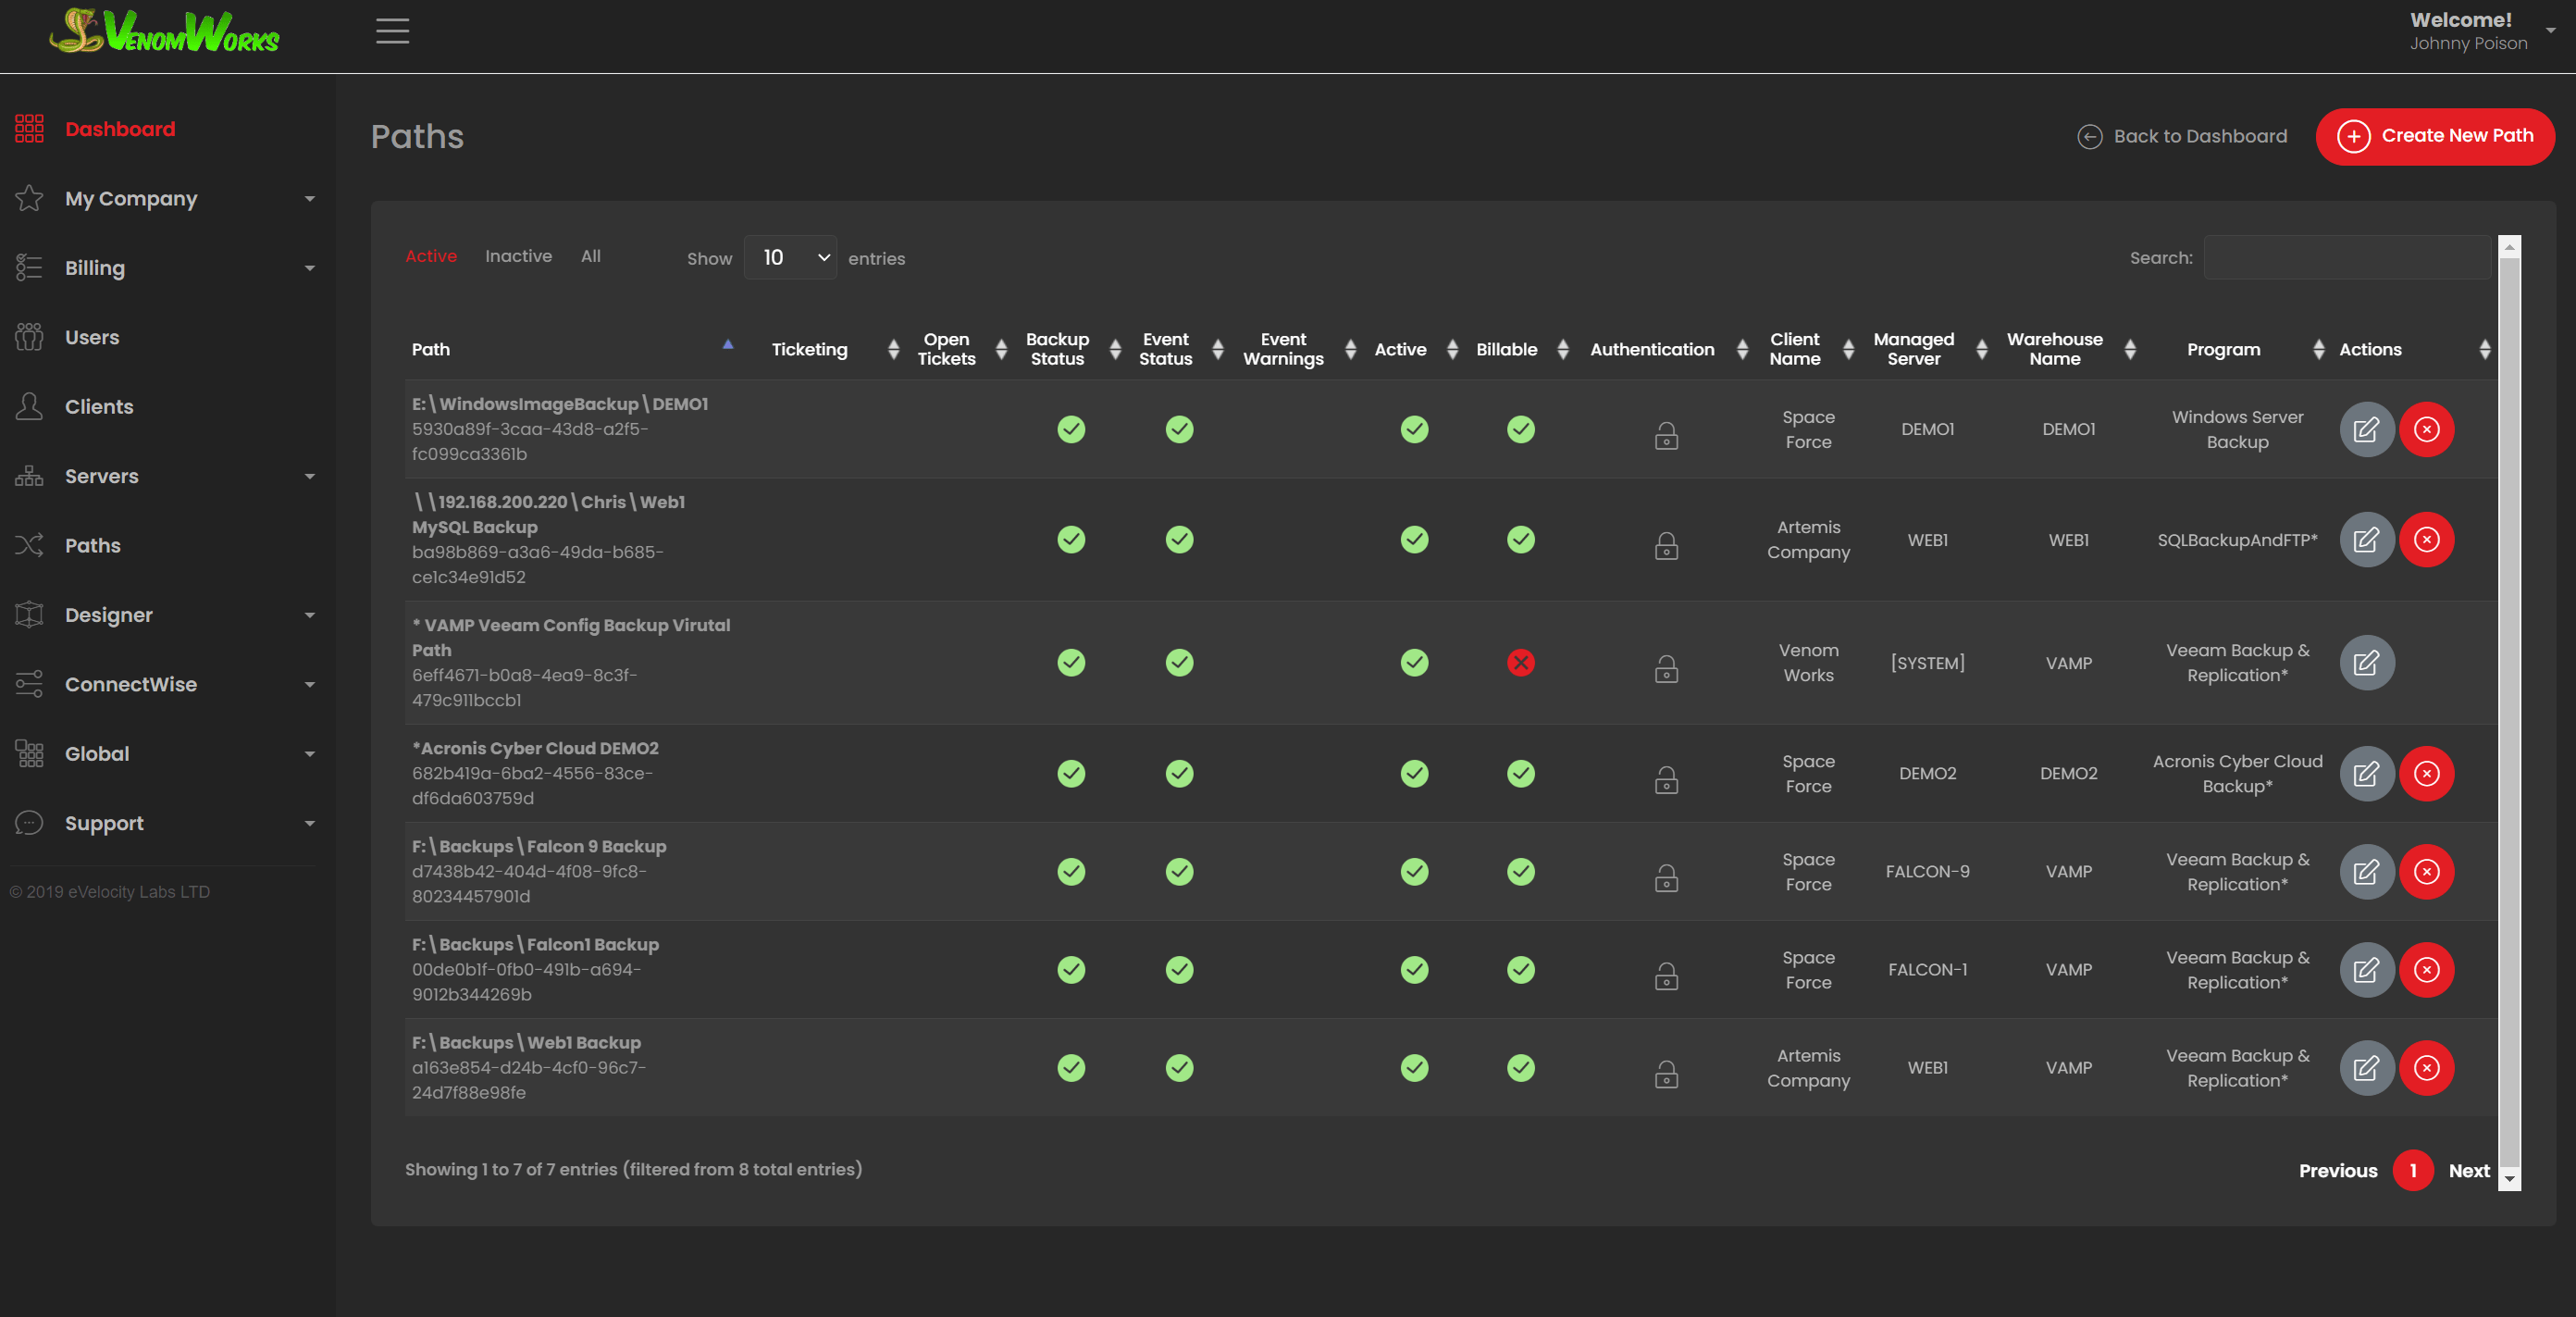Click Active checkmark for Falcon1 Backup row
The width and height of the screenshot is (2576, 1317).
point(1414,970)
